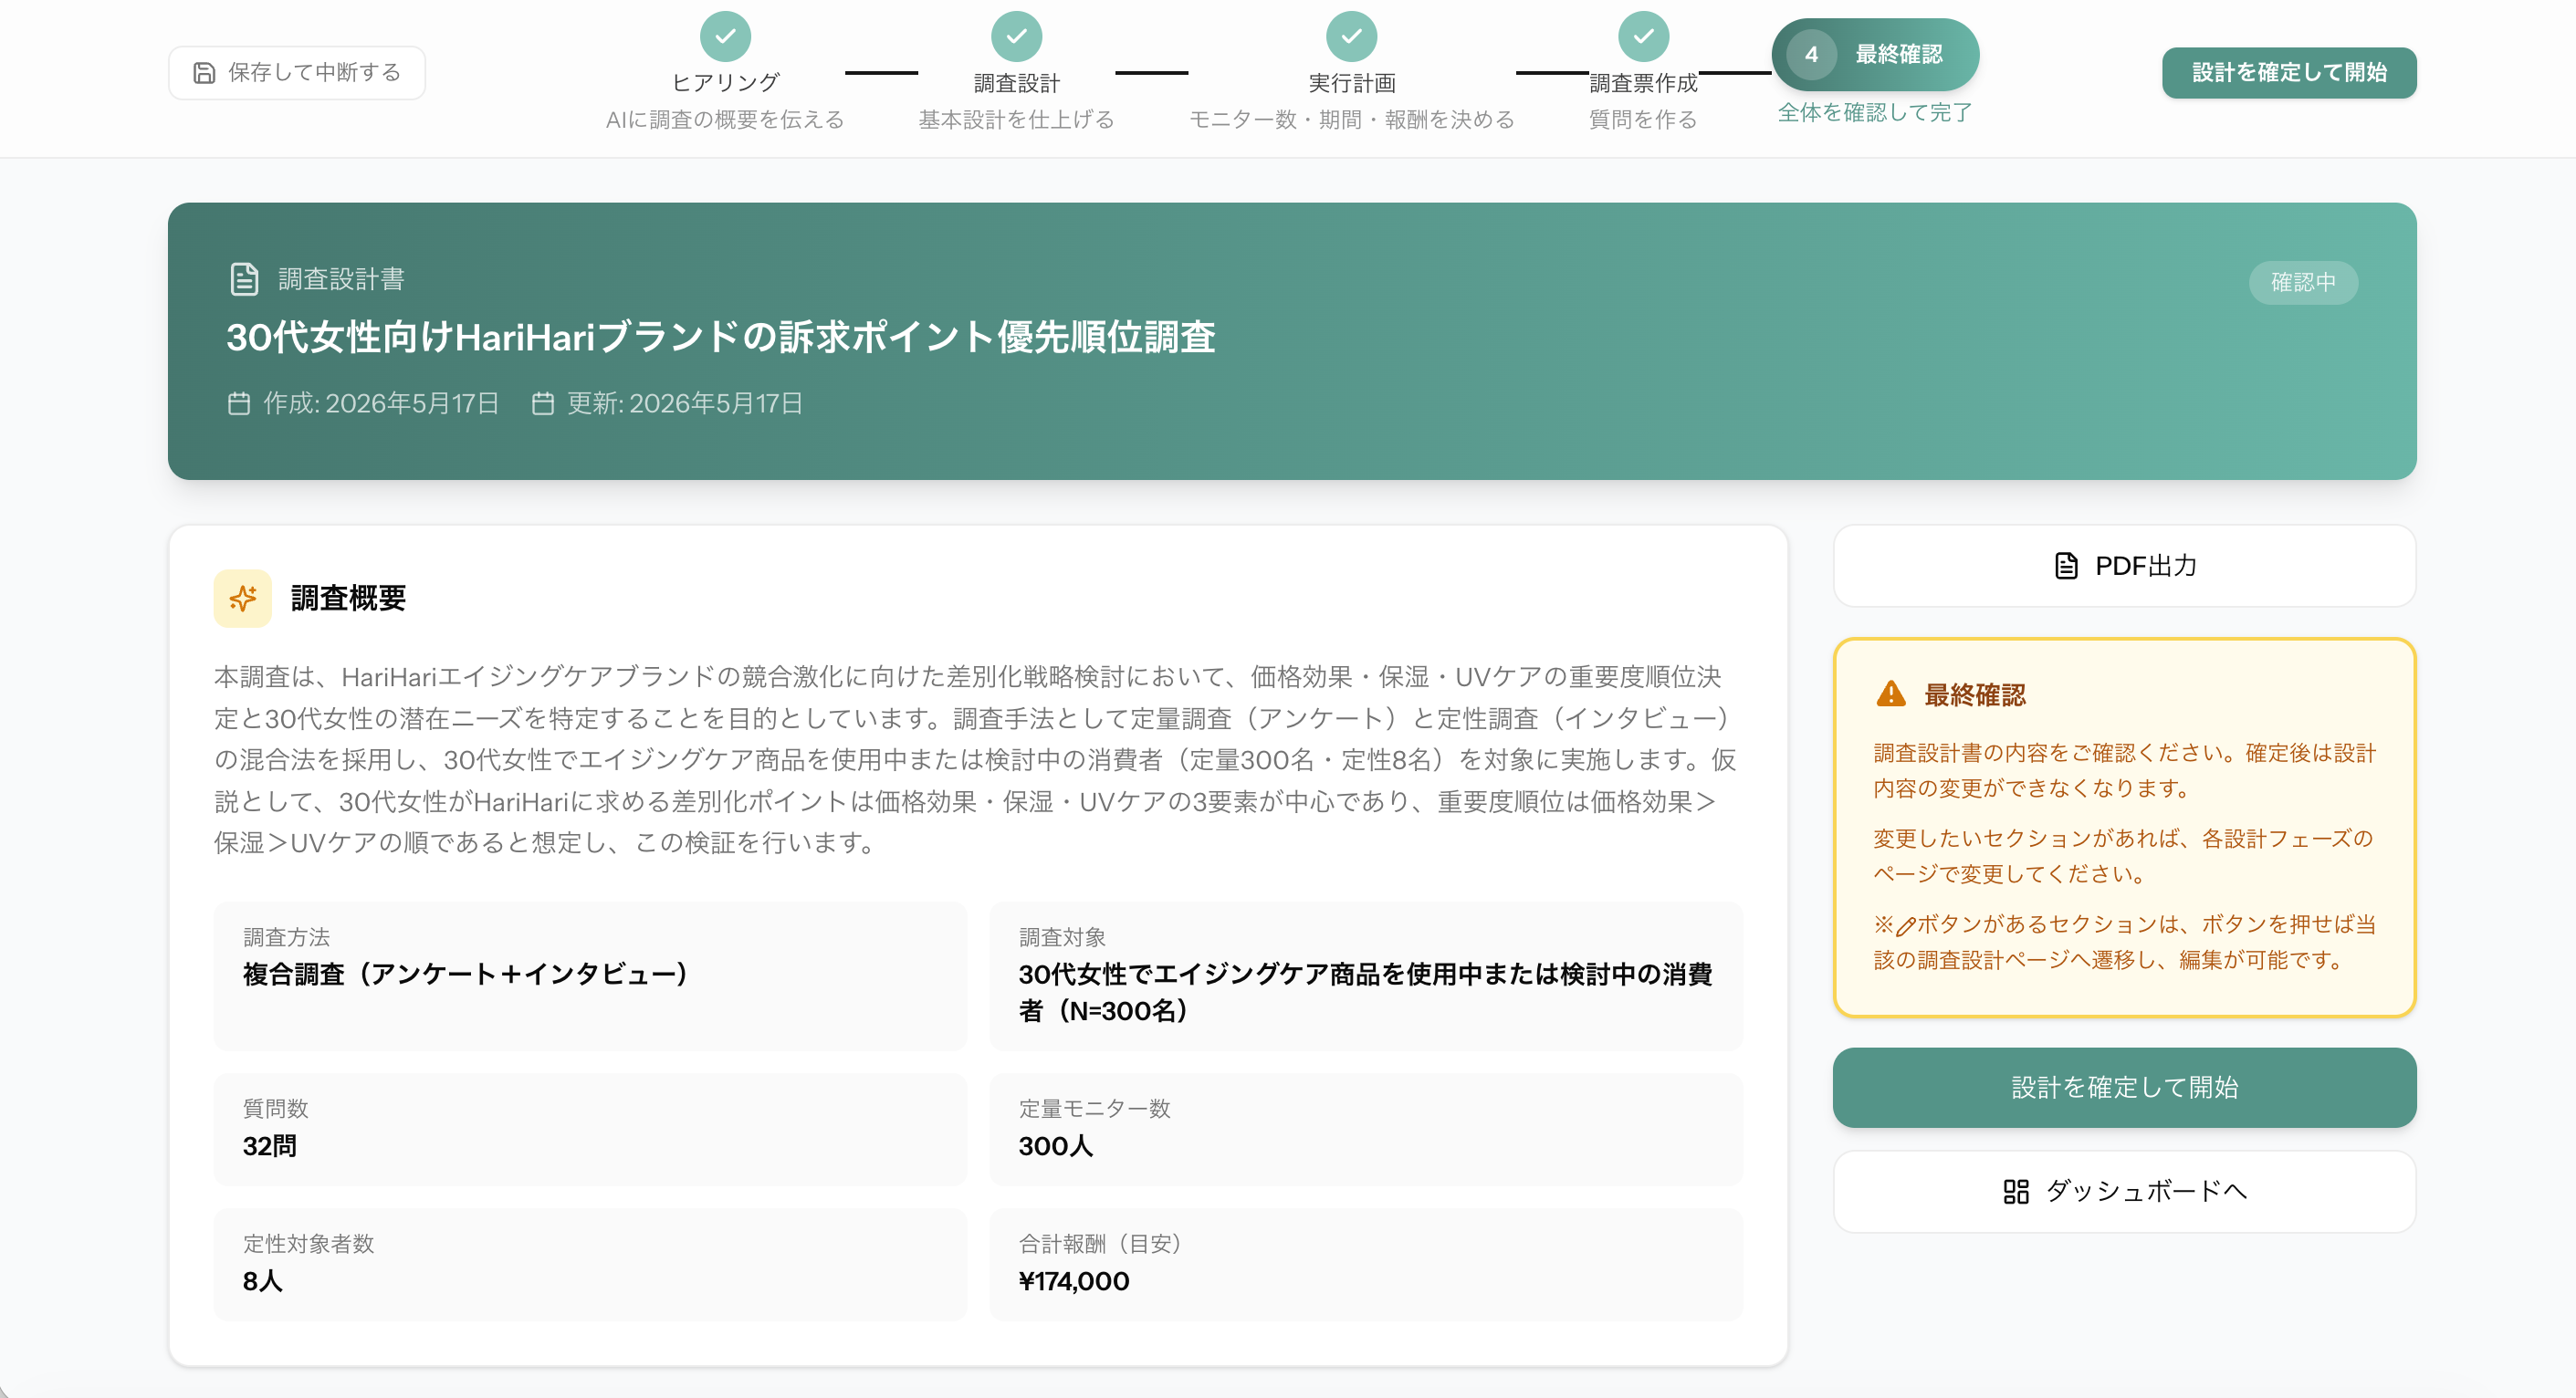
Task: Click the 調査方法 card value 複合調査
Action: (466, 974)
